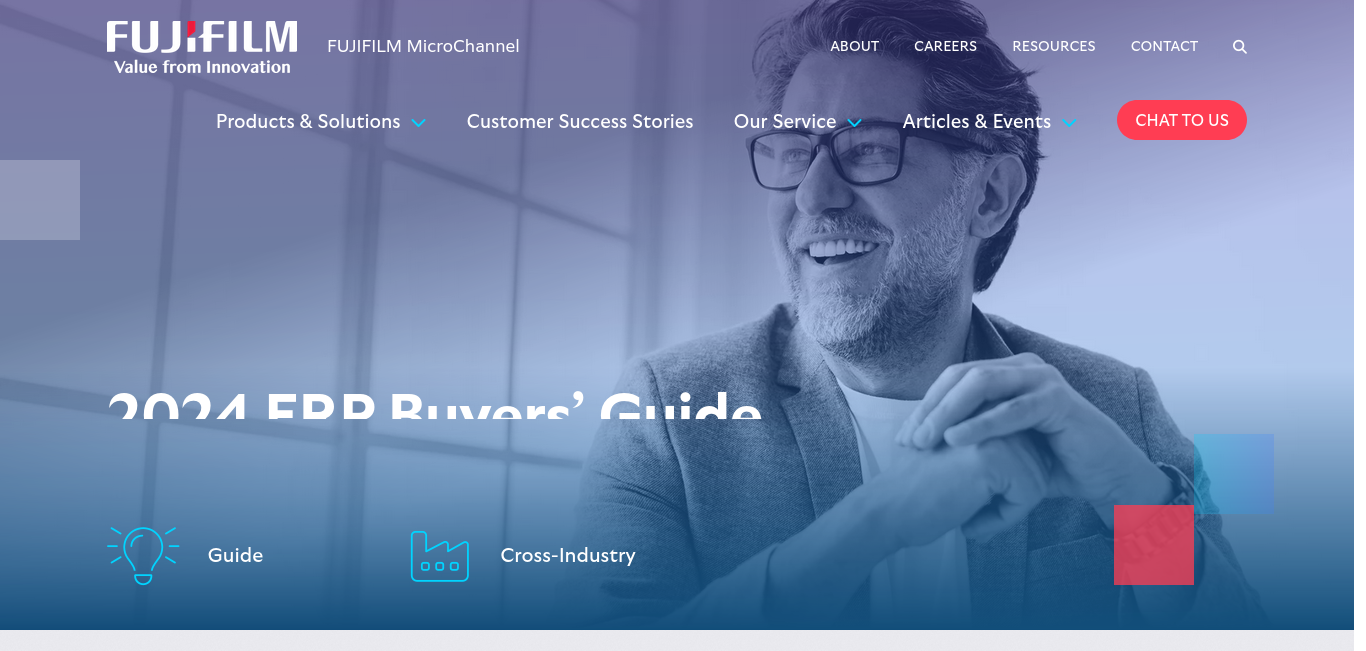The width and height of the screenshot is (1366, 651).
Task: Click the search magnifier icon
Action: (1239, 47)
